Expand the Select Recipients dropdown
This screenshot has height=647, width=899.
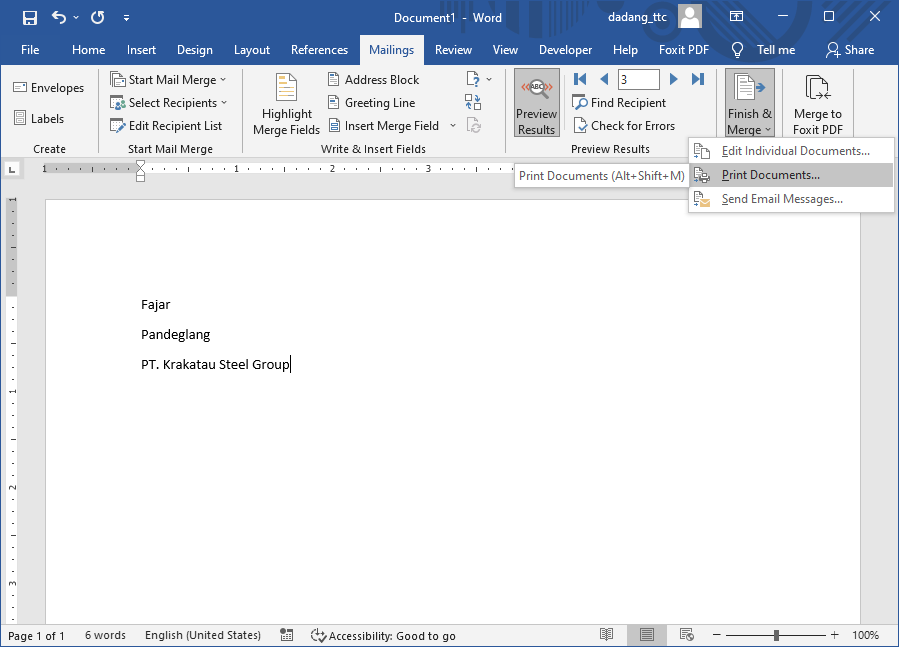(x=169, y=102)
